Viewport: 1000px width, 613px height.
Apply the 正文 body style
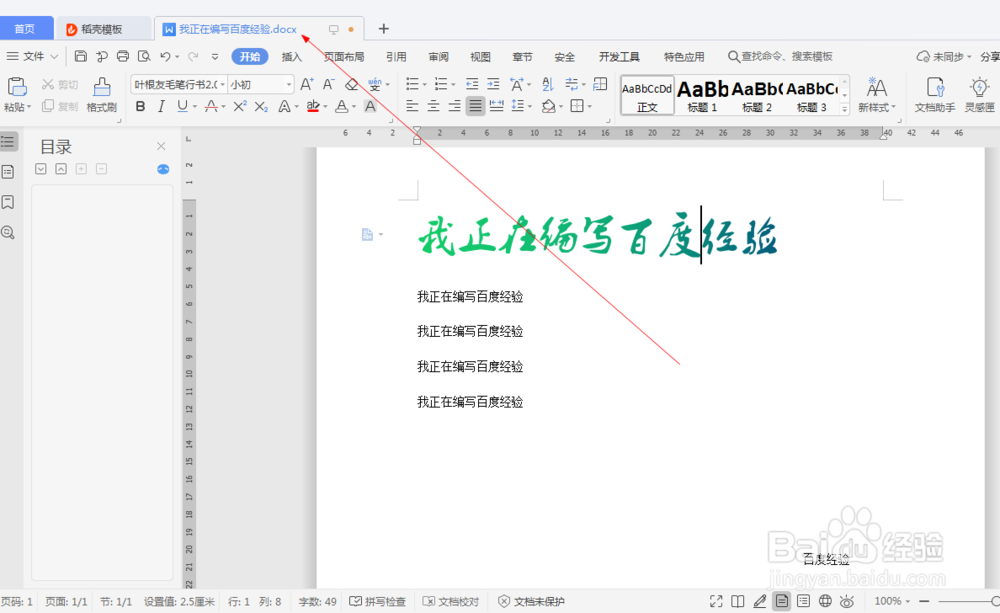(647, 95)
